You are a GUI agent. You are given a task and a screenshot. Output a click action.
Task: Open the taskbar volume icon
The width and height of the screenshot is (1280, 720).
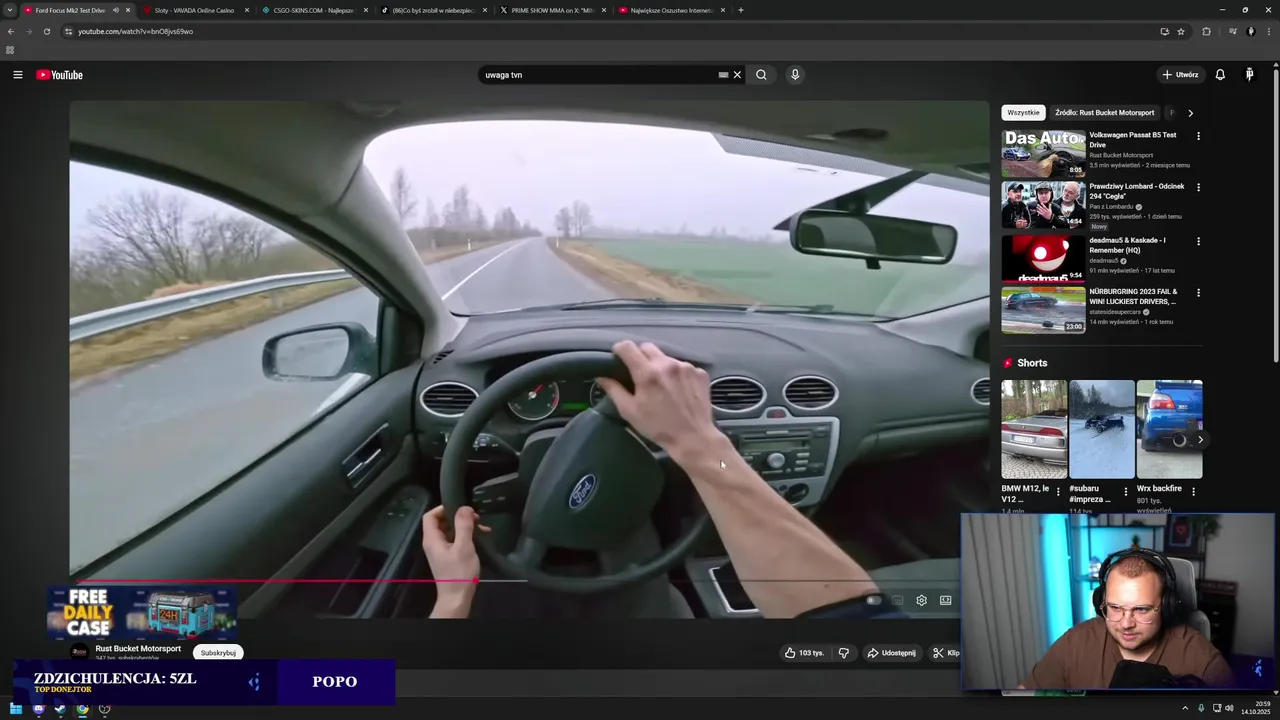coord(1229,709)
